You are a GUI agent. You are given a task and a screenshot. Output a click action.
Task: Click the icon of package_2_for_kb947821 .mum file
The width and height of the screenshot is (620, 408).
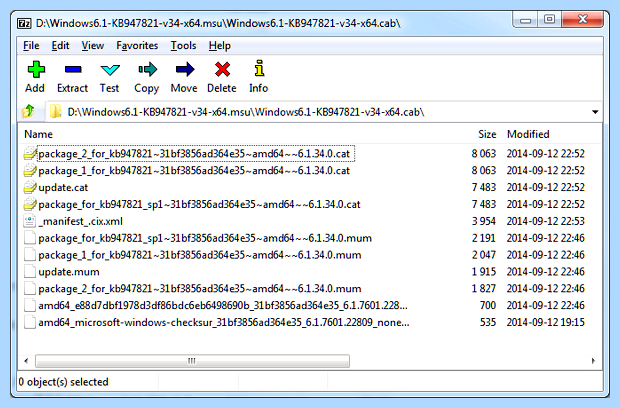[x=30, y=289]
